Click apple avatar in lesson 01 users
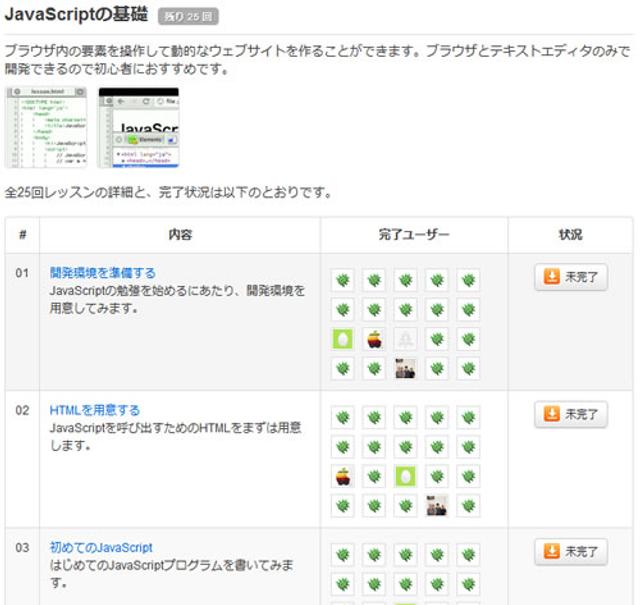The width and height of the screenshot is (640, 605). pyautogui.click(x=374, y=339)
